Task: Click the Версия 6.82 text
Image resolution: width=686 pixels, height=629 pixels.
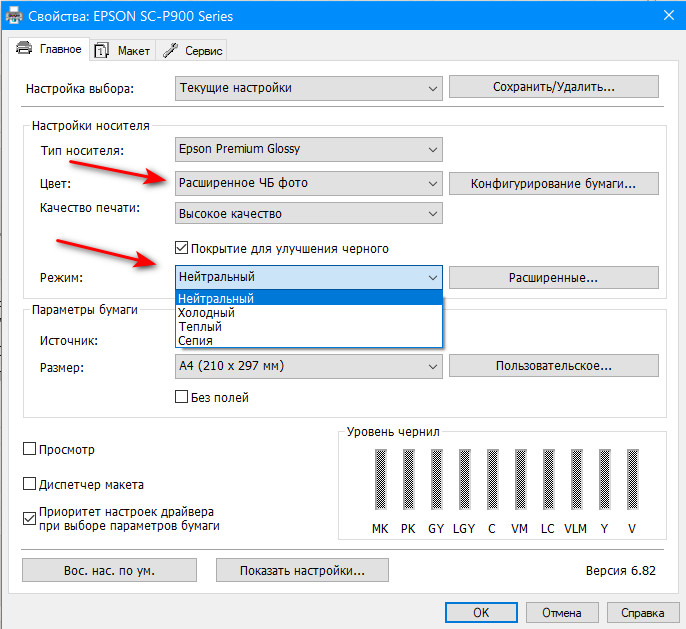Action: point(621,570)
